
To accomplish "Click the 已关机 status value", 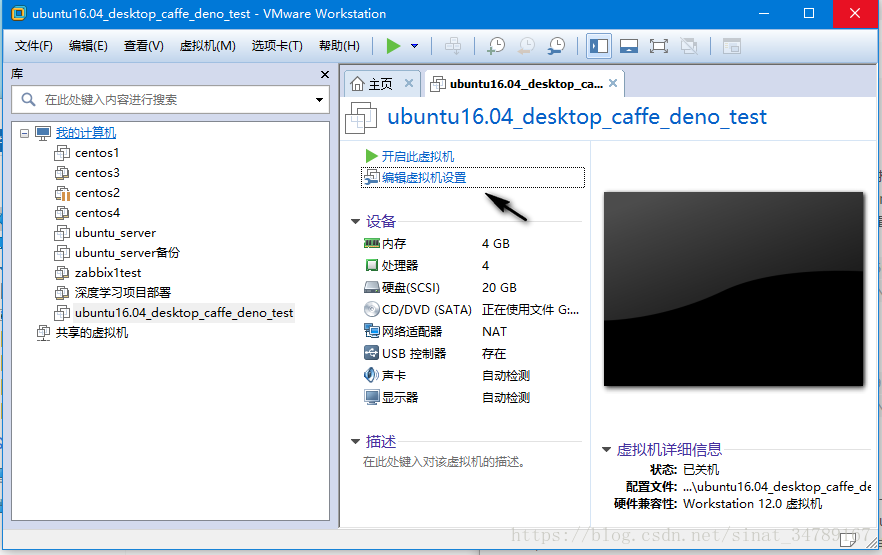I will pos(701,470).
